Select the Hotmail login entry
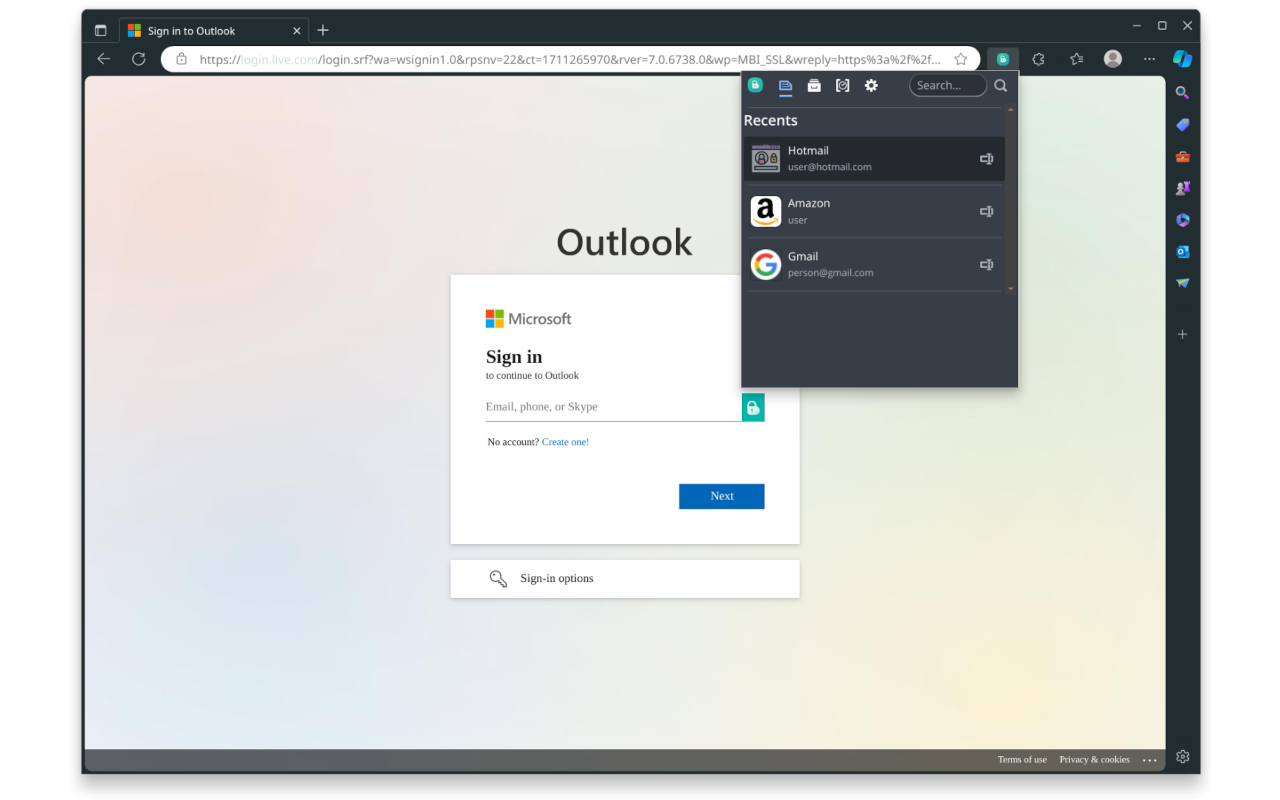The height and width of the screenshot is (800, 1280). [874, 159]
